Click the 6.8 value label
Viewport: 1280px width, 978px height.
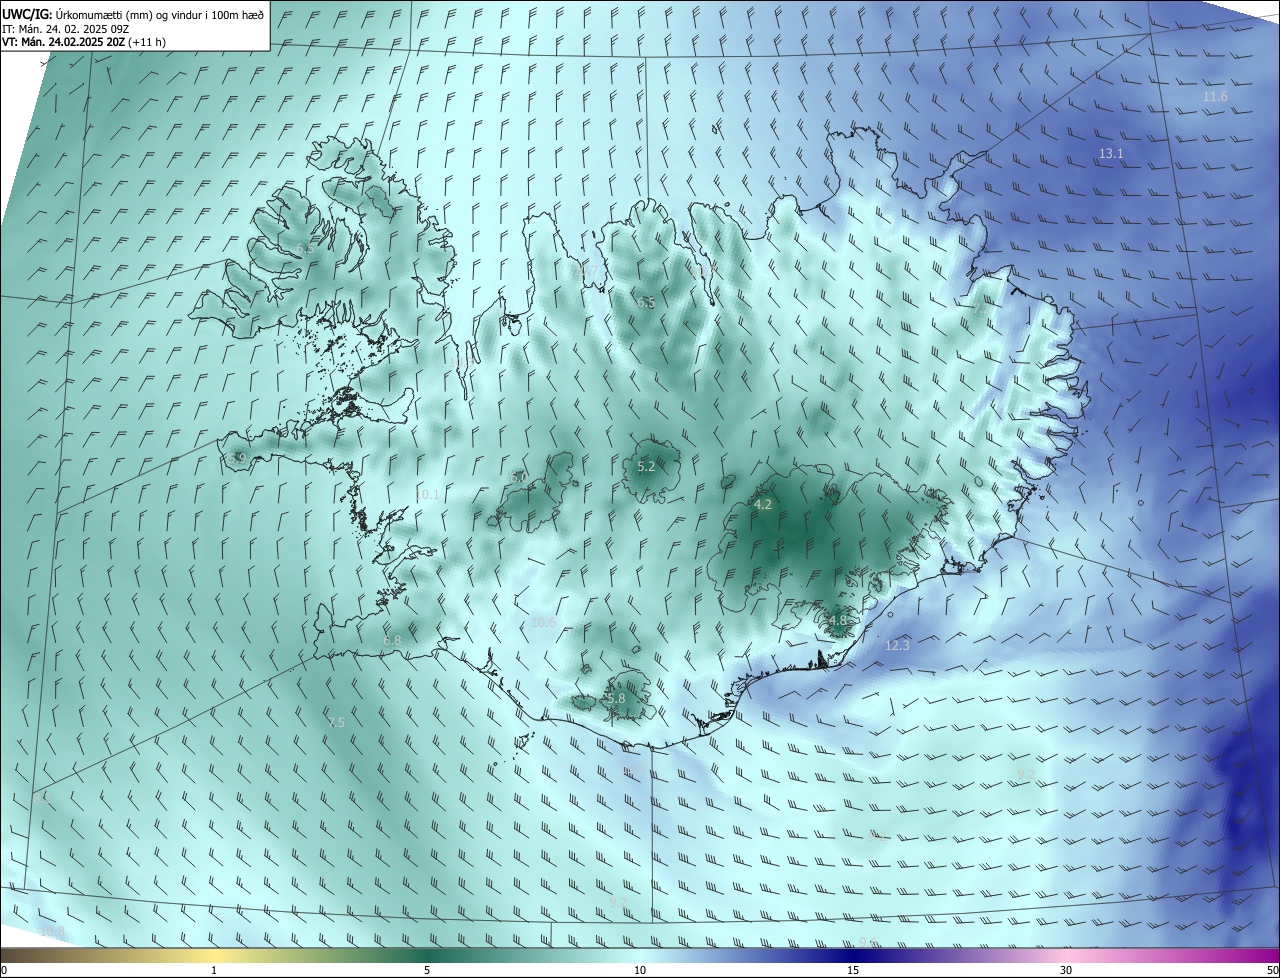click(x=392, y=641)
